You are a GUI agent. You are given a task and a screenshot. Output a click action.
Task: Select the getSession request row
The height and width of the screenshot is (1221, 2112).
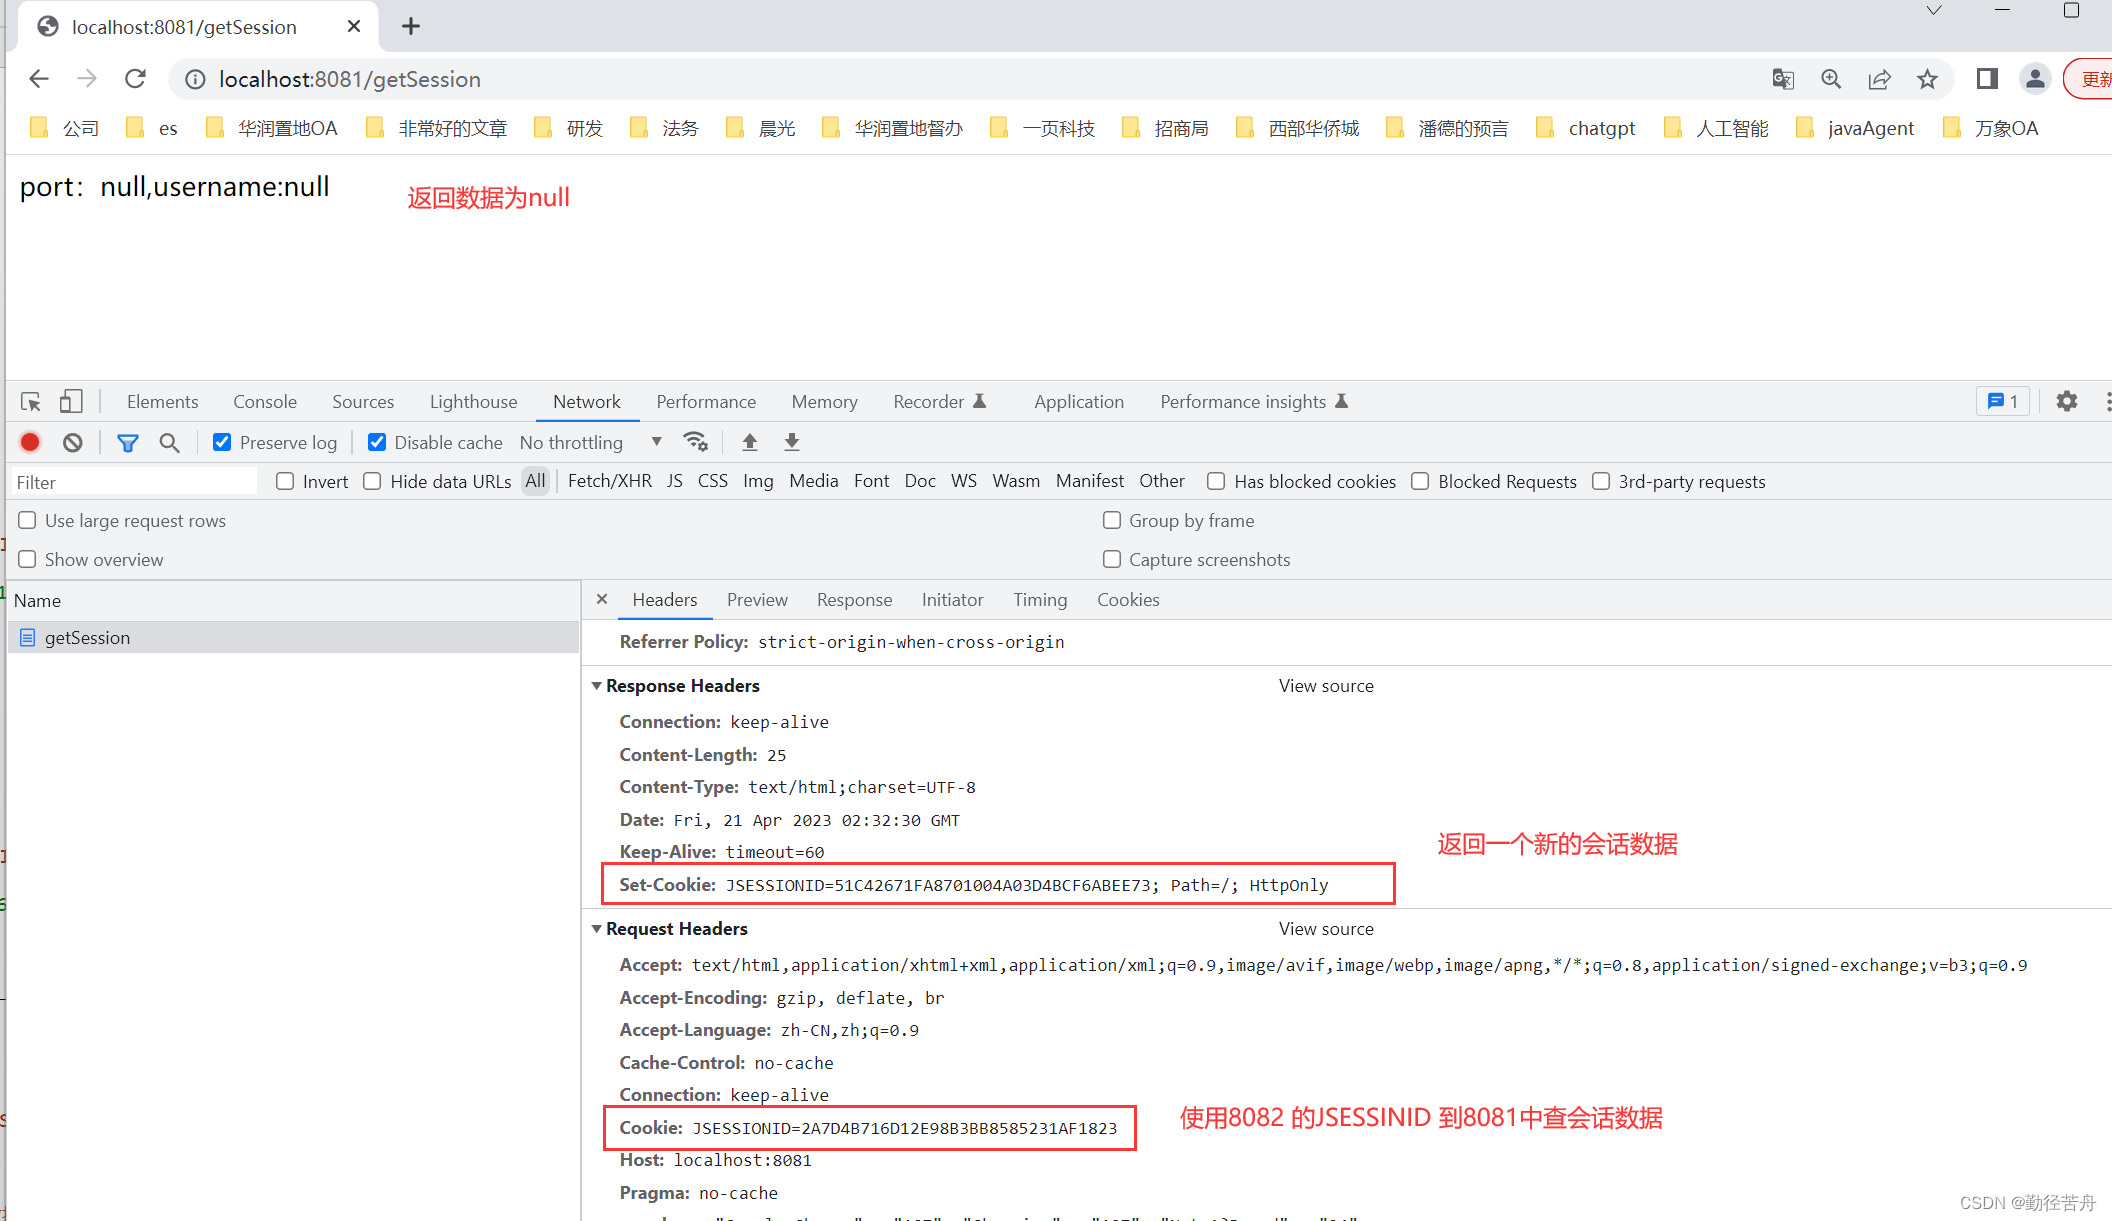(293, 637)
